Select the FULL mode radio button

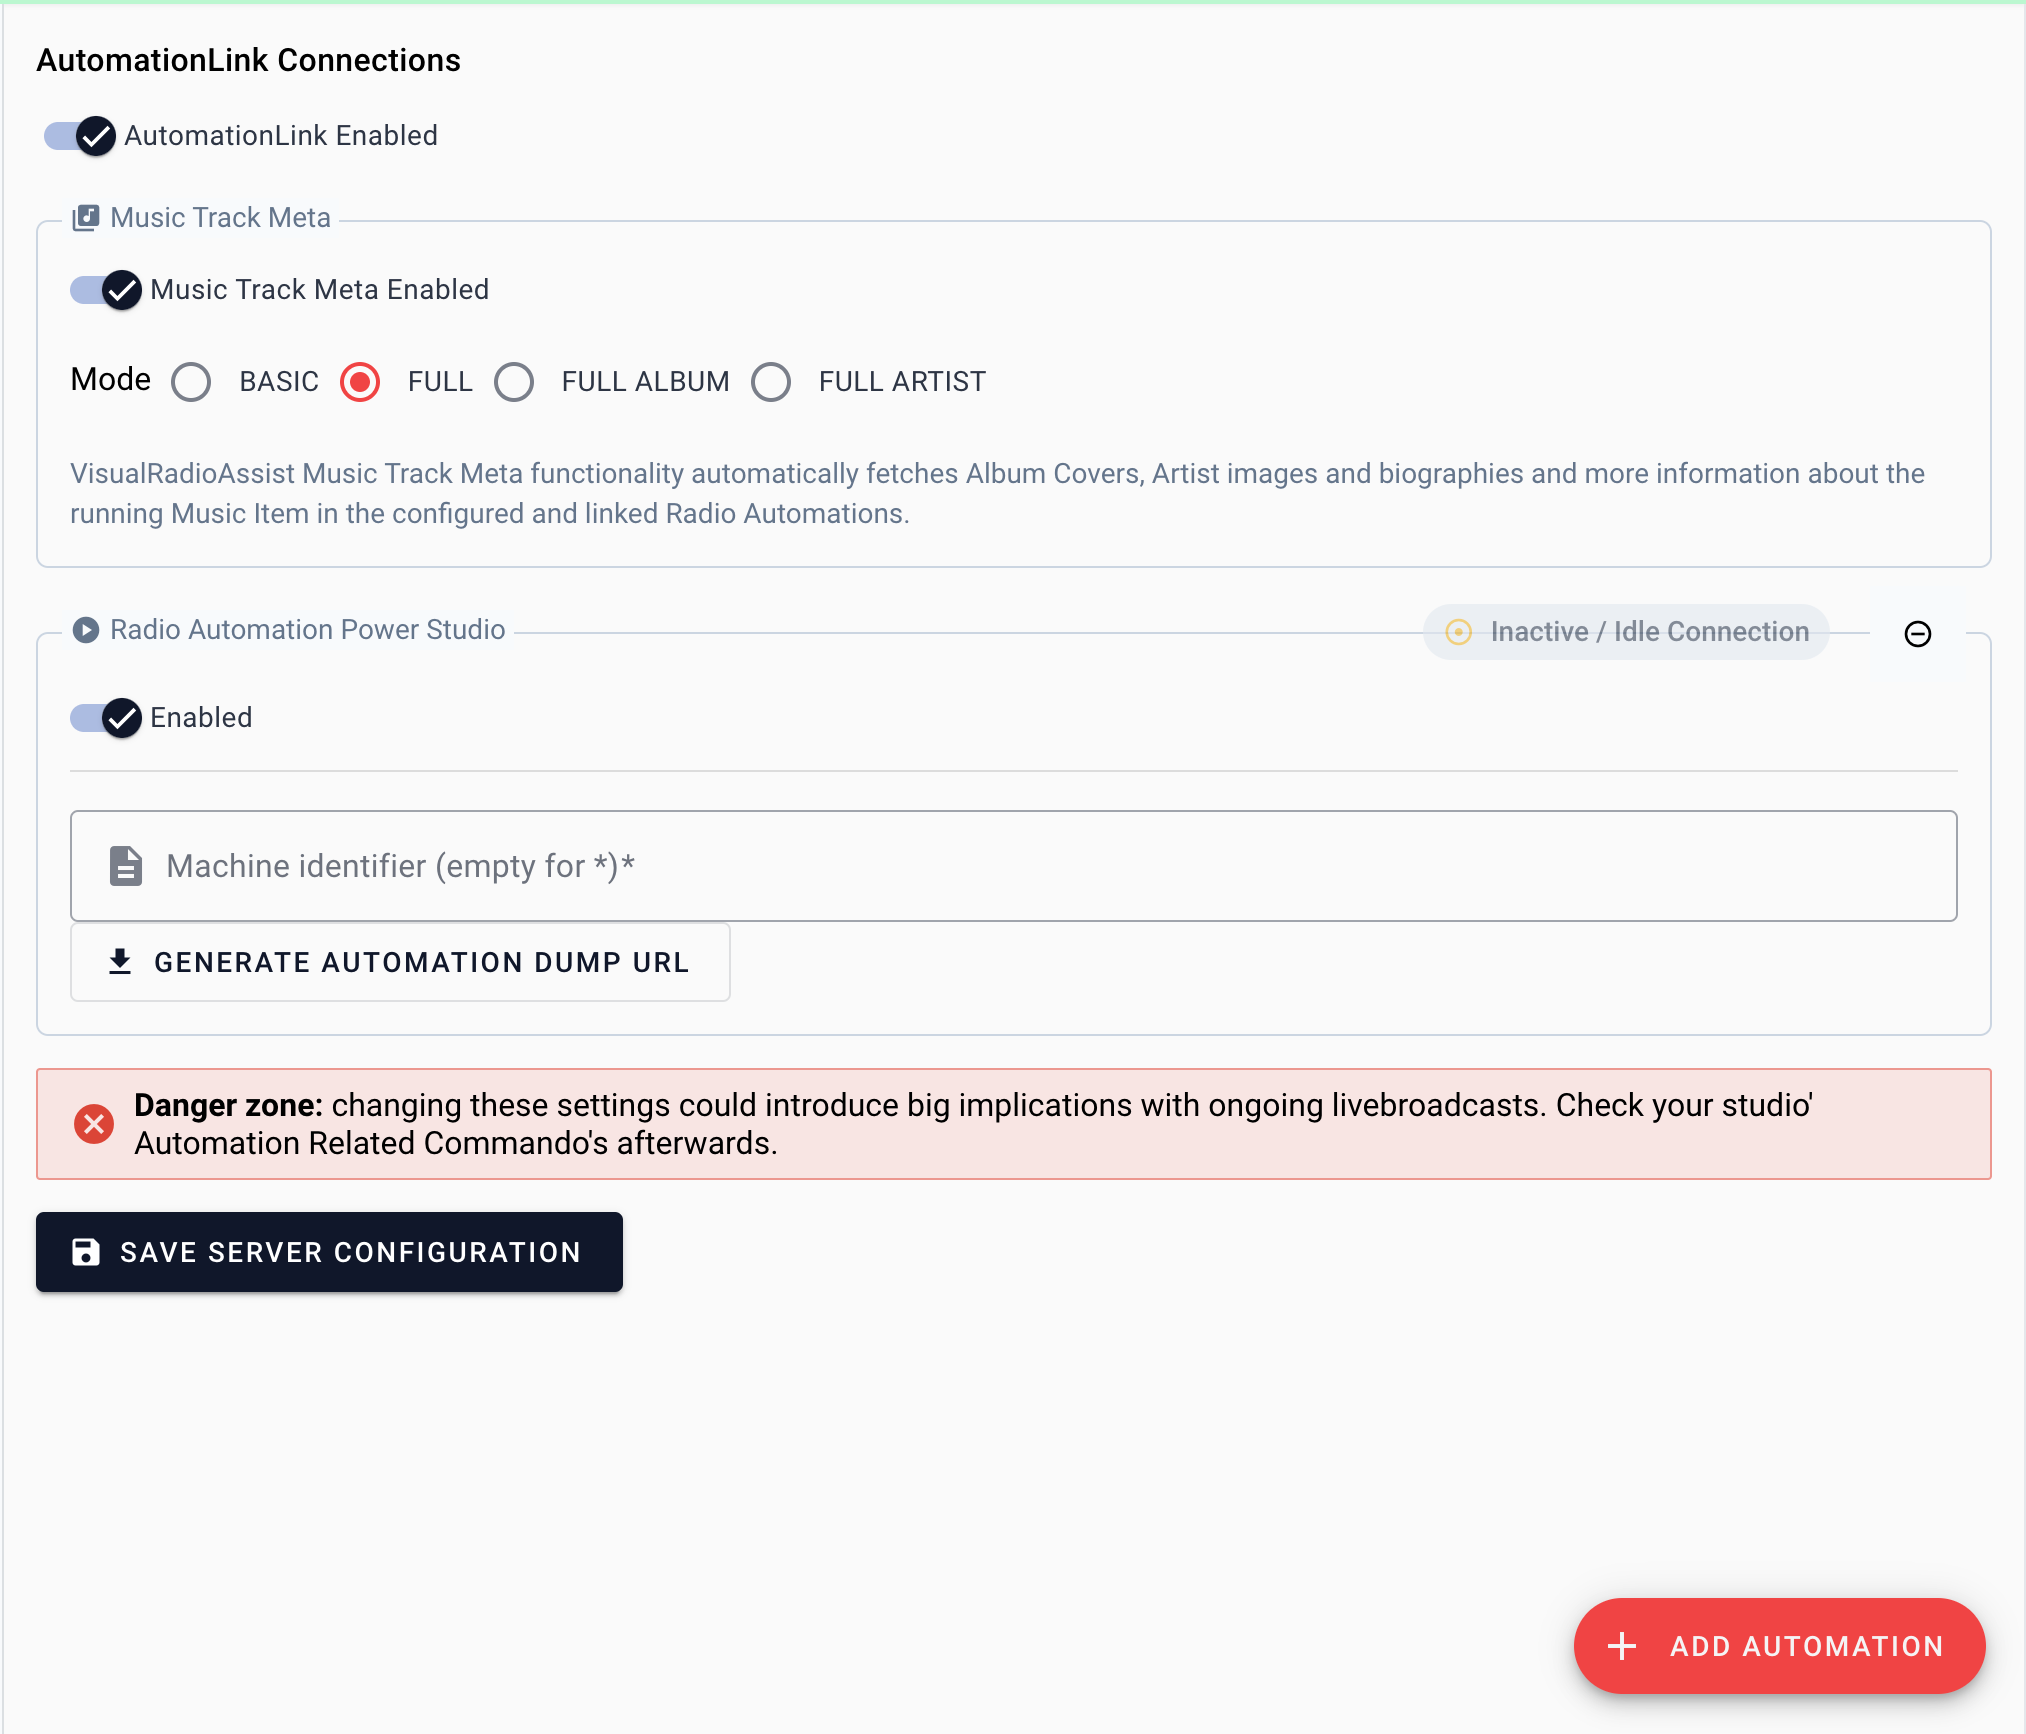360,382
